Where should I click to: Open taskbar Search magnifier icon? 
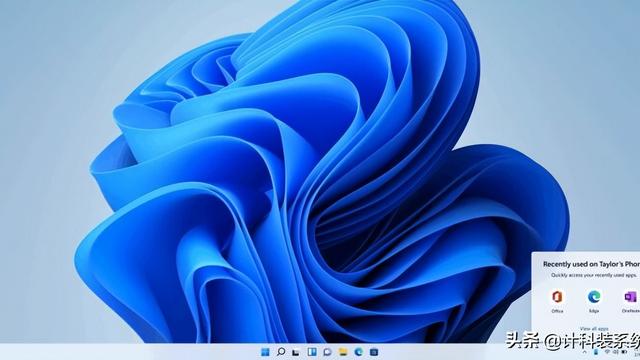click(281, 351)
